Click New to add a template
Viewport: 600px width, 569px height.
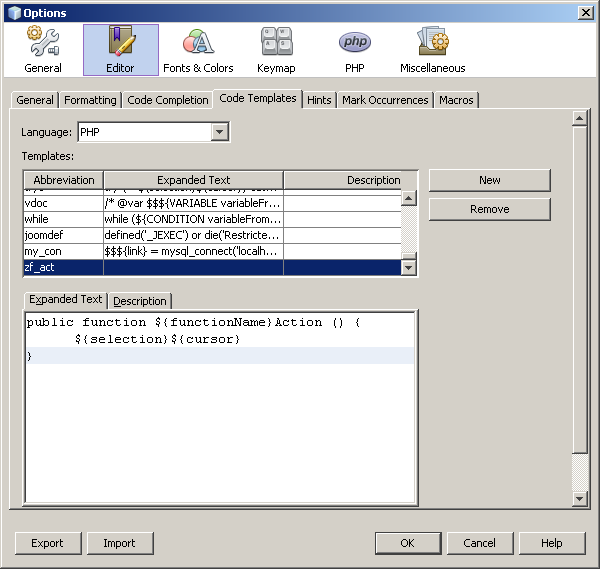coord(489,180)
